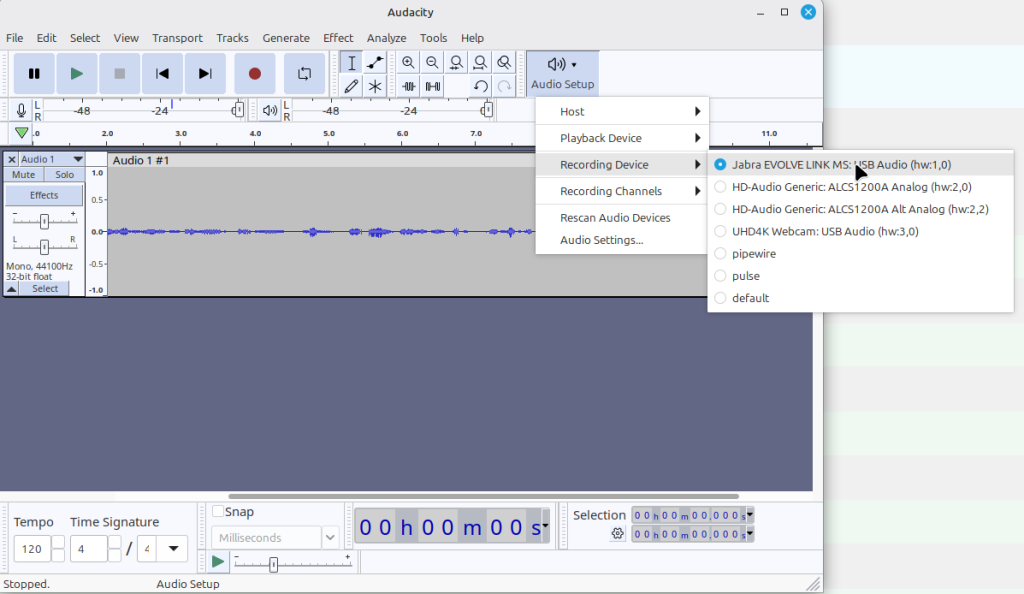Start playback with the green Play button
Screen dimensions: 1024x594
tap(76, 74)
